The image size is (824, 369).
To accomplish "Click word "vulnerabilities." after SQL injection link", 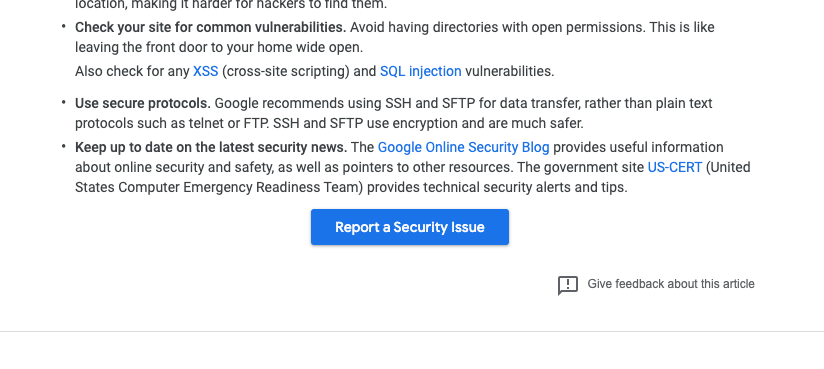I will pyautogui.click(x=510, y=71).
